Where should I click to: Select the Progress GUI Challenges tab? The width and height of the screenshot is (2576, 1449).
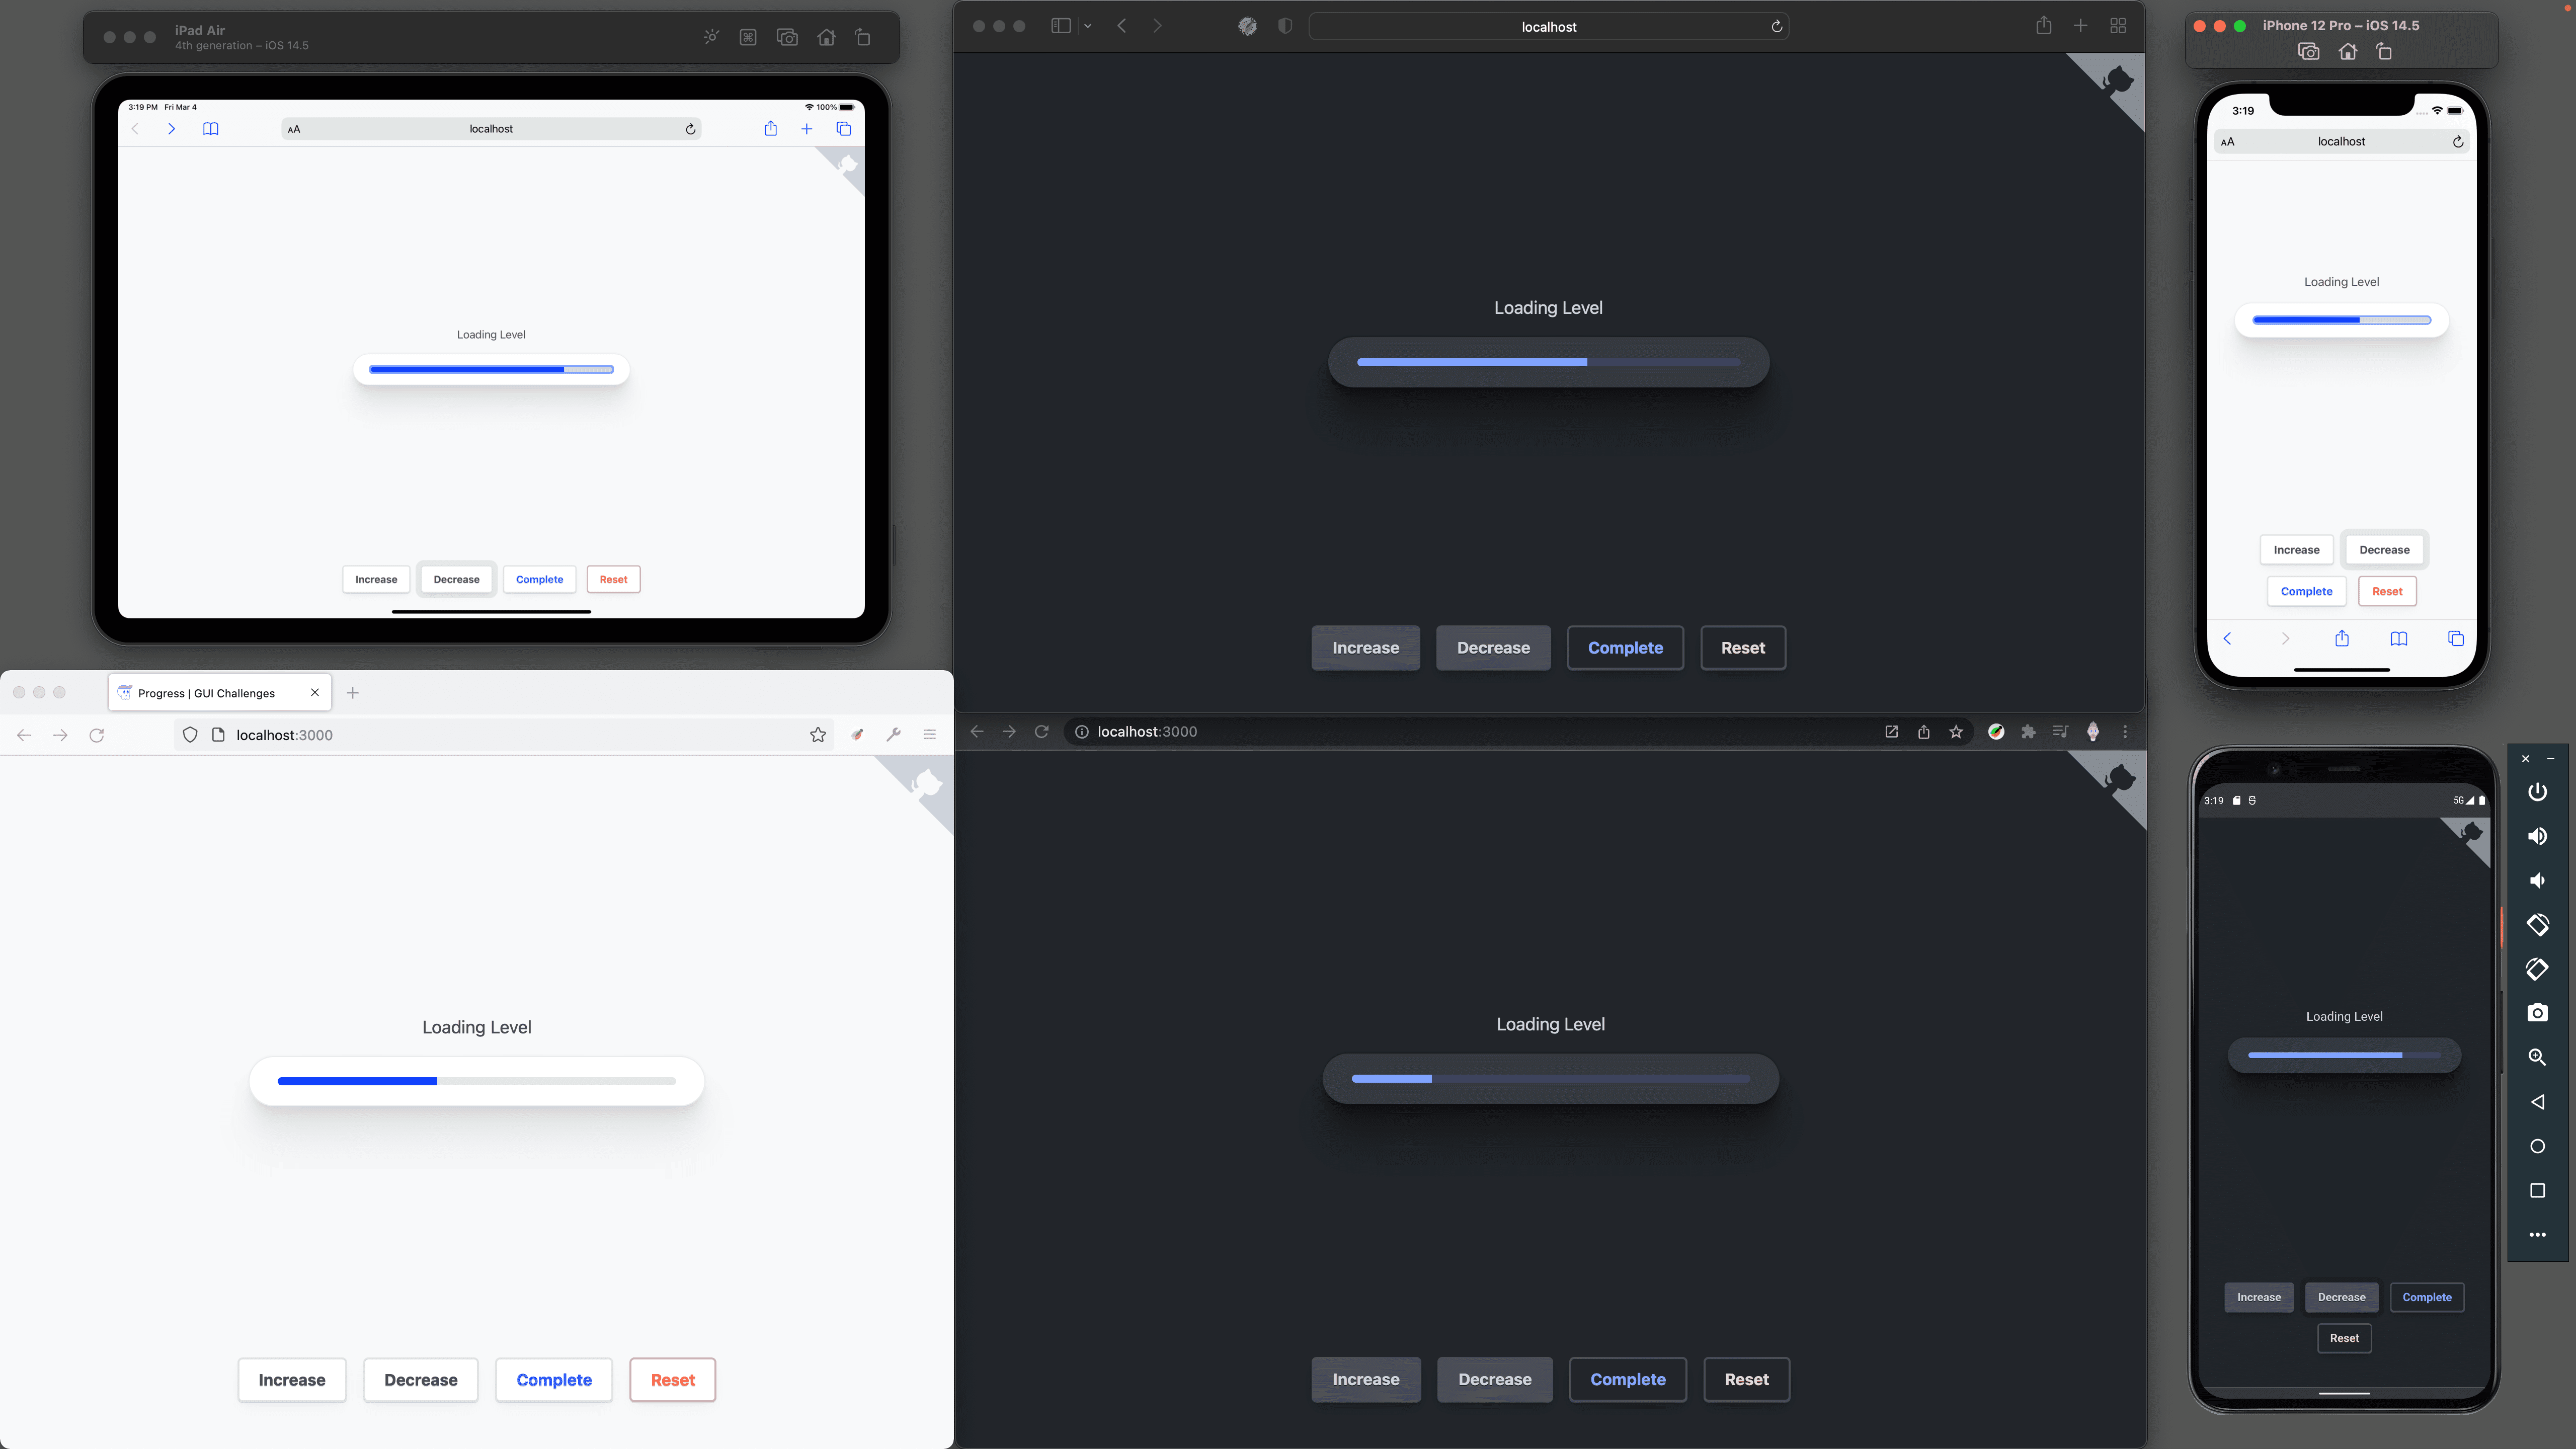pyautogui.click(x=207, y=692)
